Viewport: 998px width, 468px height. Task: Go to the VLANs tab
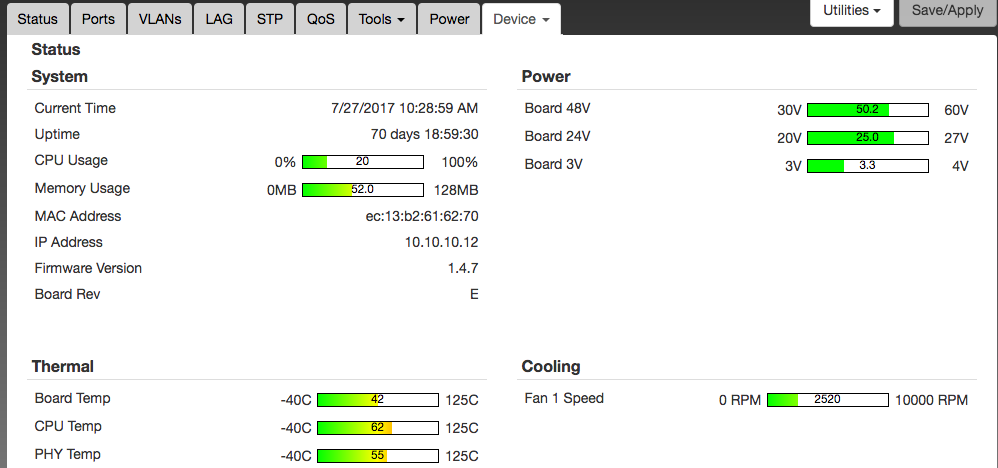click(x=158, y=19)
